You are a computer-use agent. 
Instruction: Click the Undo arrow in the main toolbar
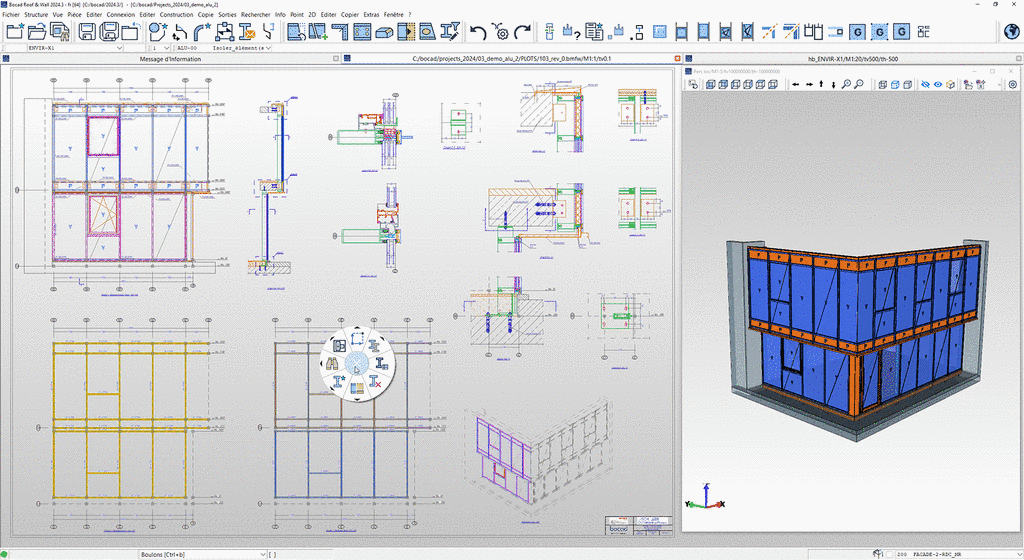click(478, 32)
